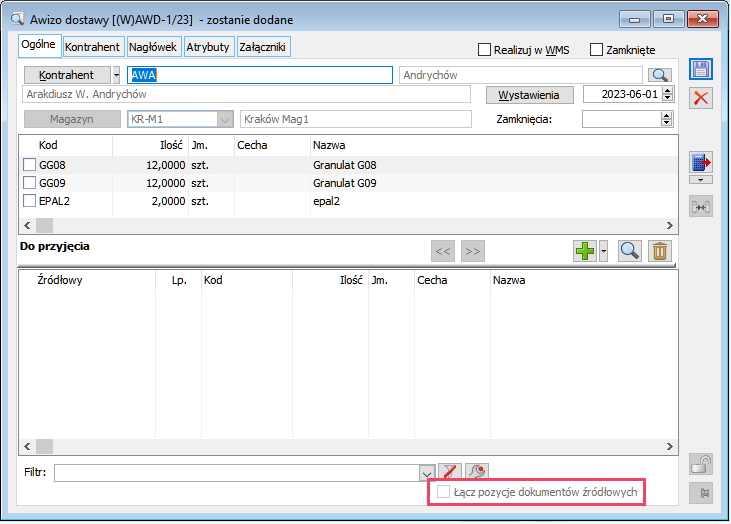Open the dropdown beside the green plus
The height and width of the screenshot is (524, 731).
tap(603, 251)
